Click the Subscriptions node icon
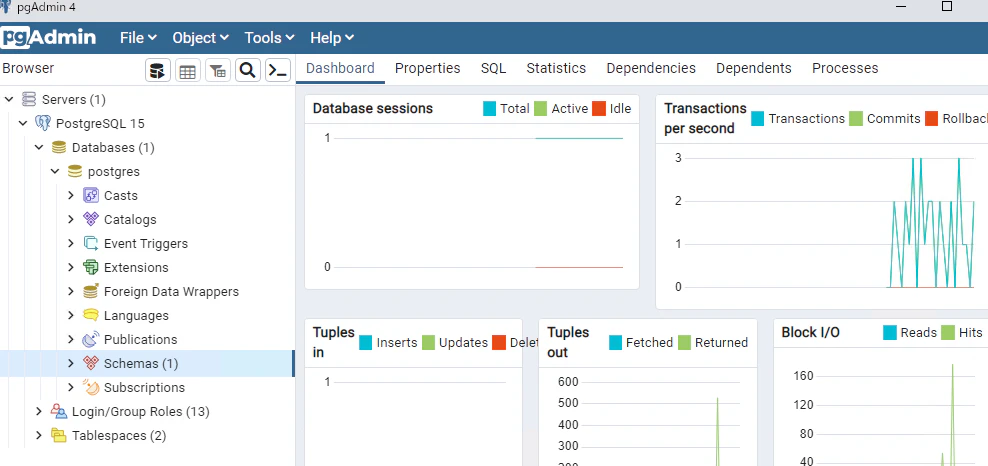This screenshot has height=466, width=988. click(x=91, y=387)
